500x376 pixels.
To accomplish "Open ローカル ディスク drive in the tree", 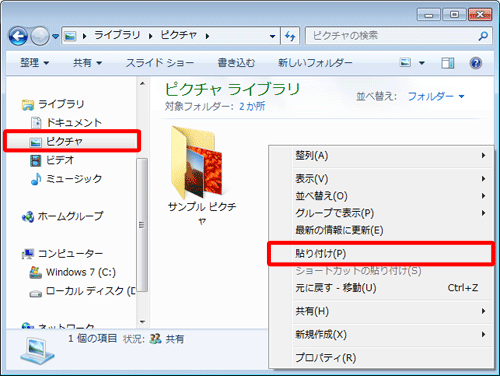I will [x=91, y=291].
